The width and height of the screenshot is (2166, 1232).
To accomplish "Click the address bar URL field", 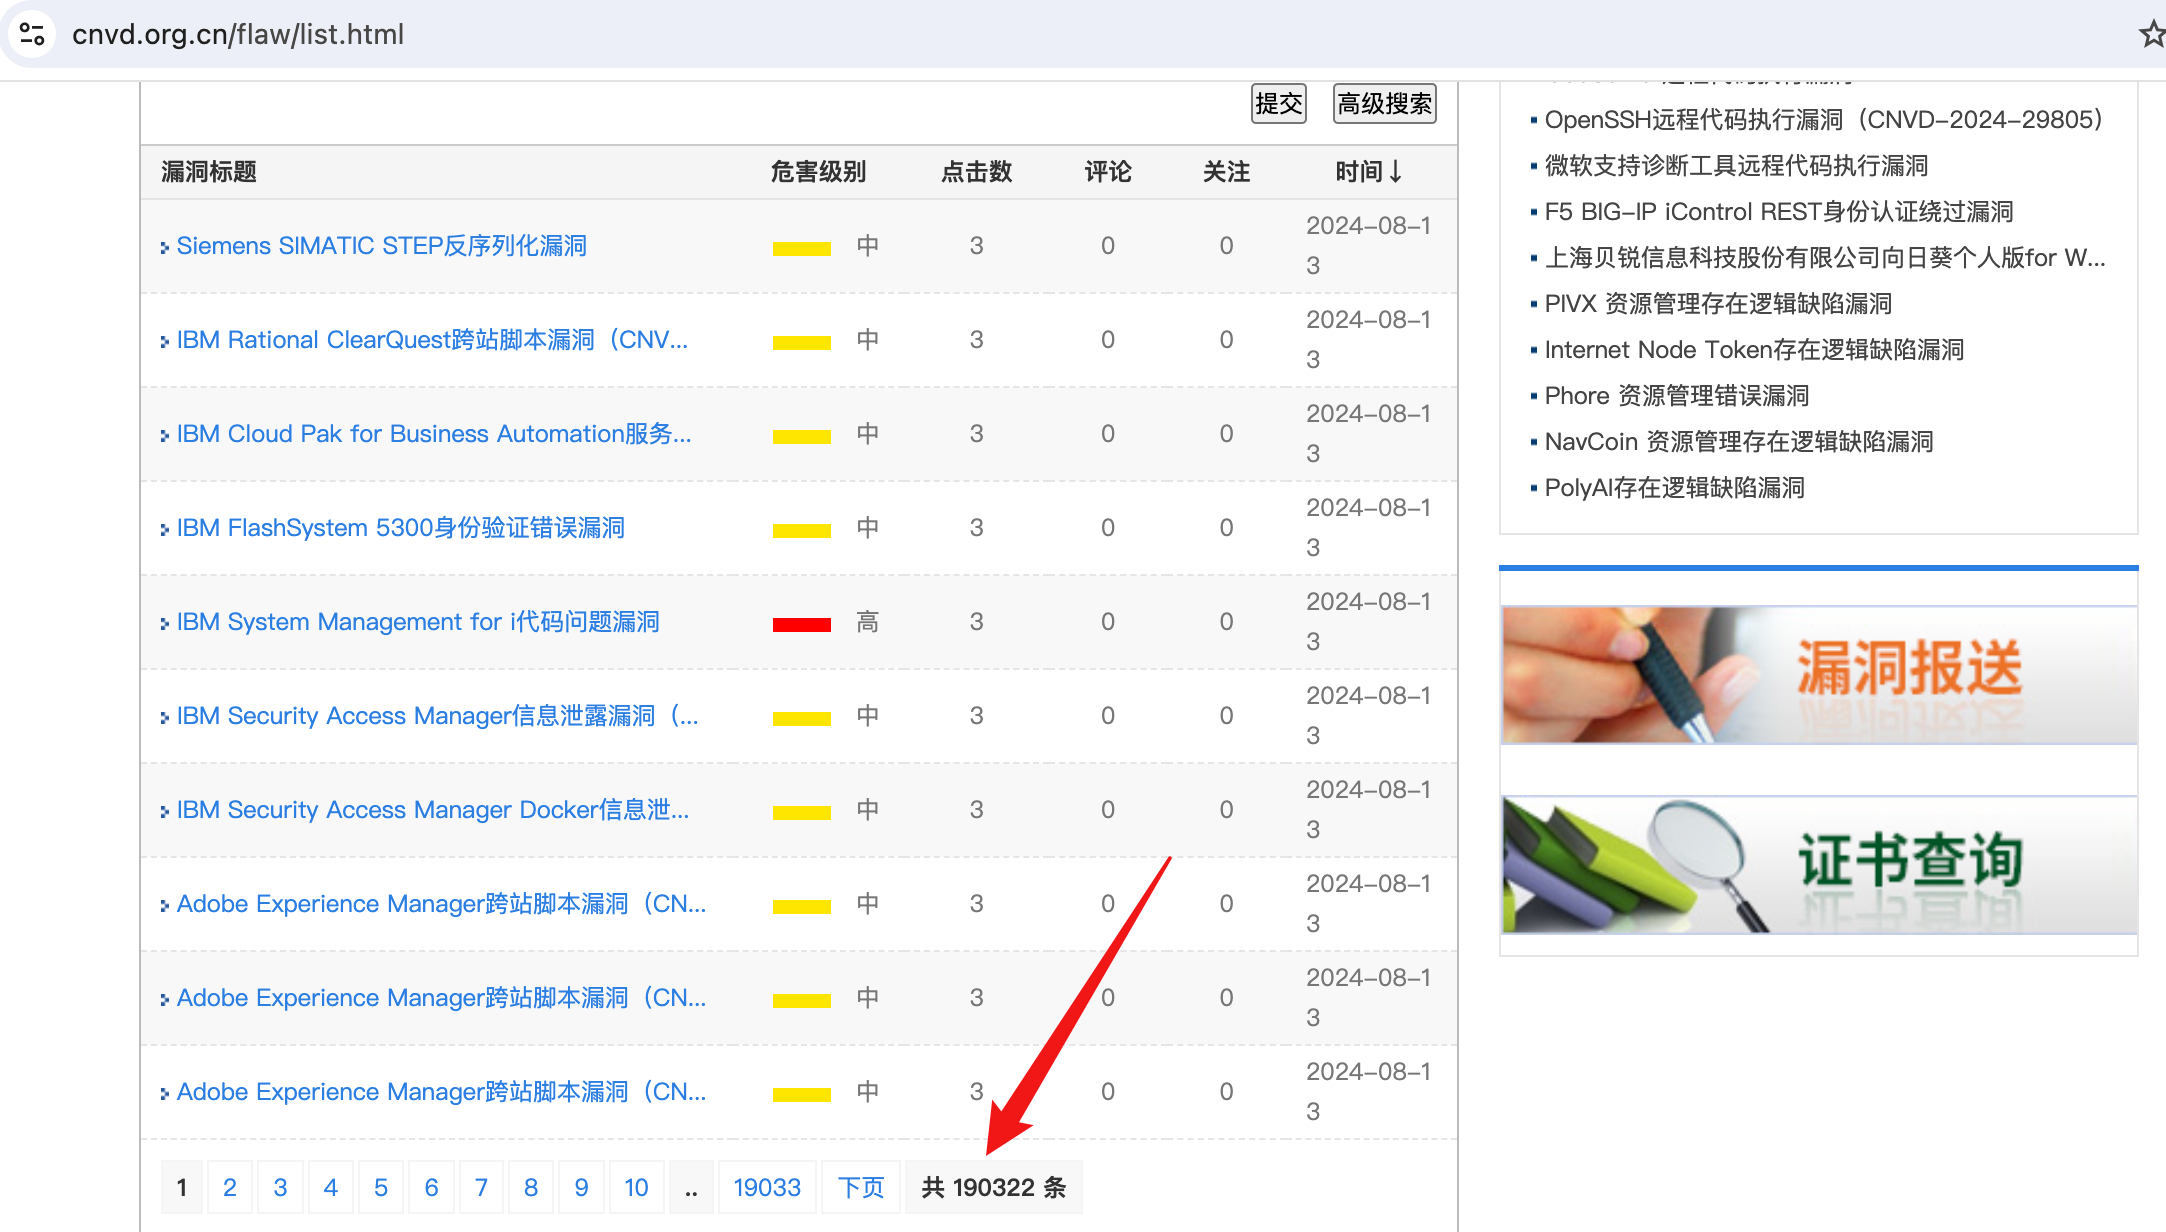I will coord(238,34).
